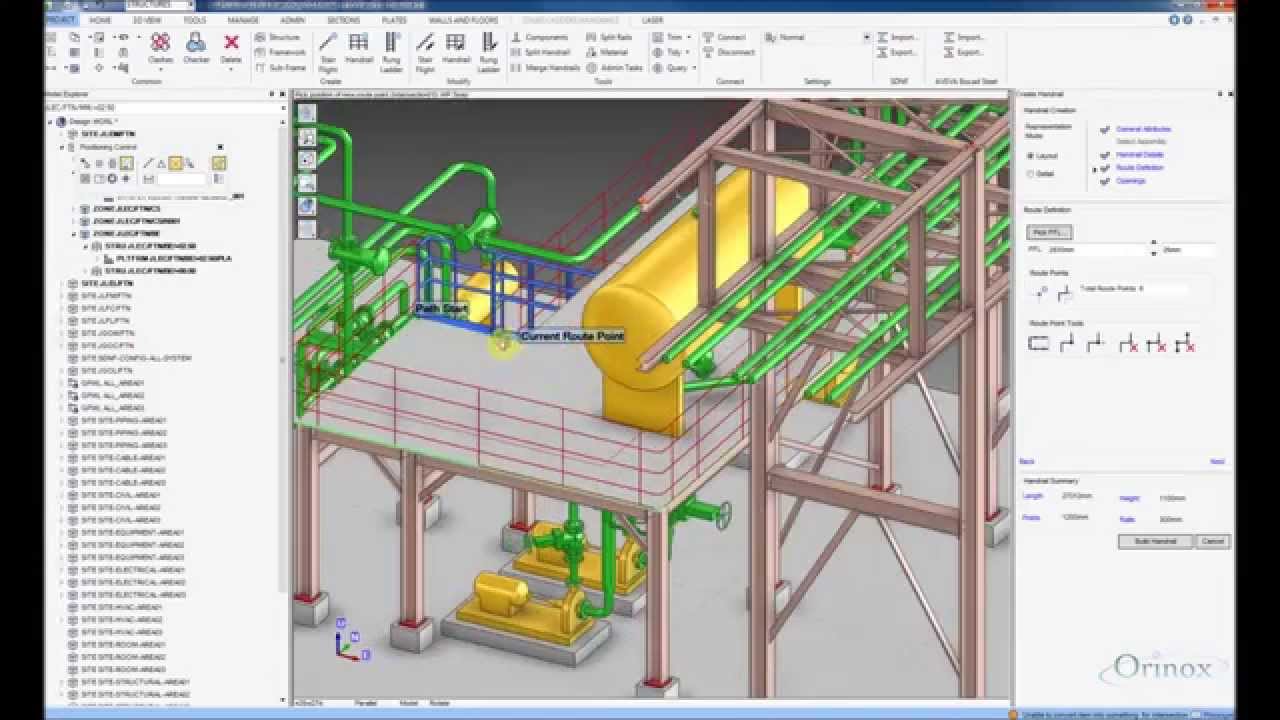Viewport: 1280px width, 720px height.
Task: Open the Normal settings combo box
Action: (818, 38)
